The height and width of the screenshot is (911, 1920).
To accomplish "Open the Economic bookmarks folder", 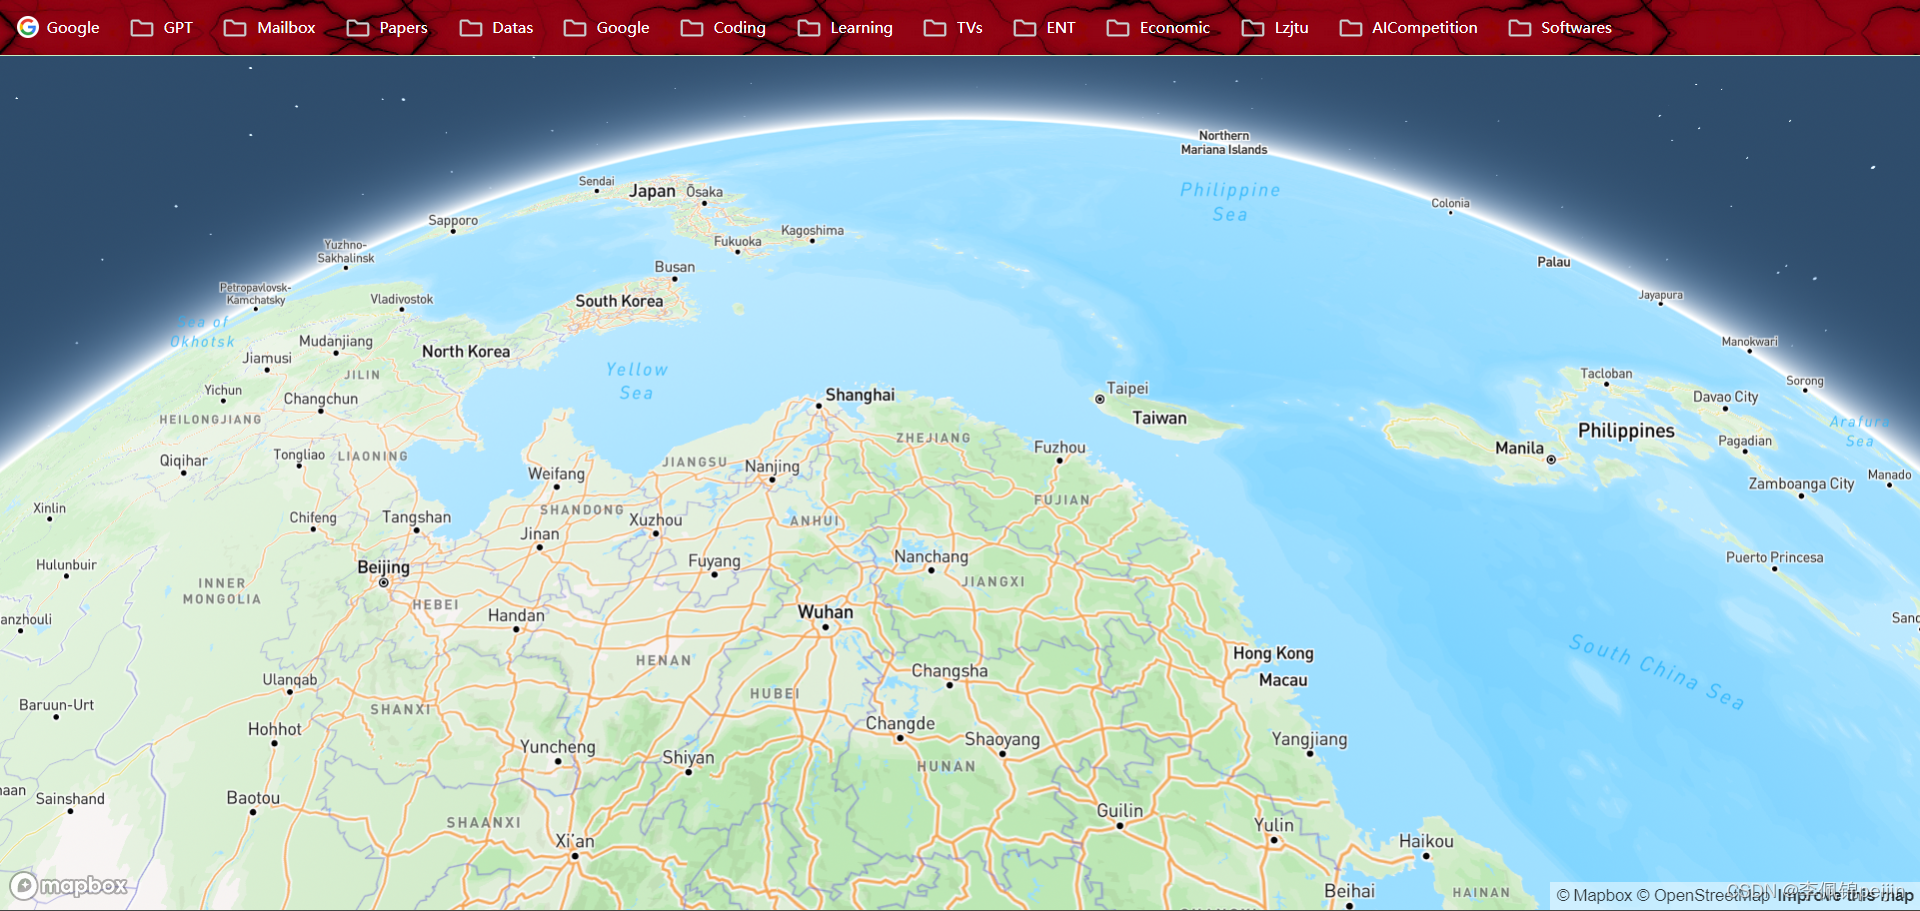I will pyautogui.click(x=1159, y=28).
